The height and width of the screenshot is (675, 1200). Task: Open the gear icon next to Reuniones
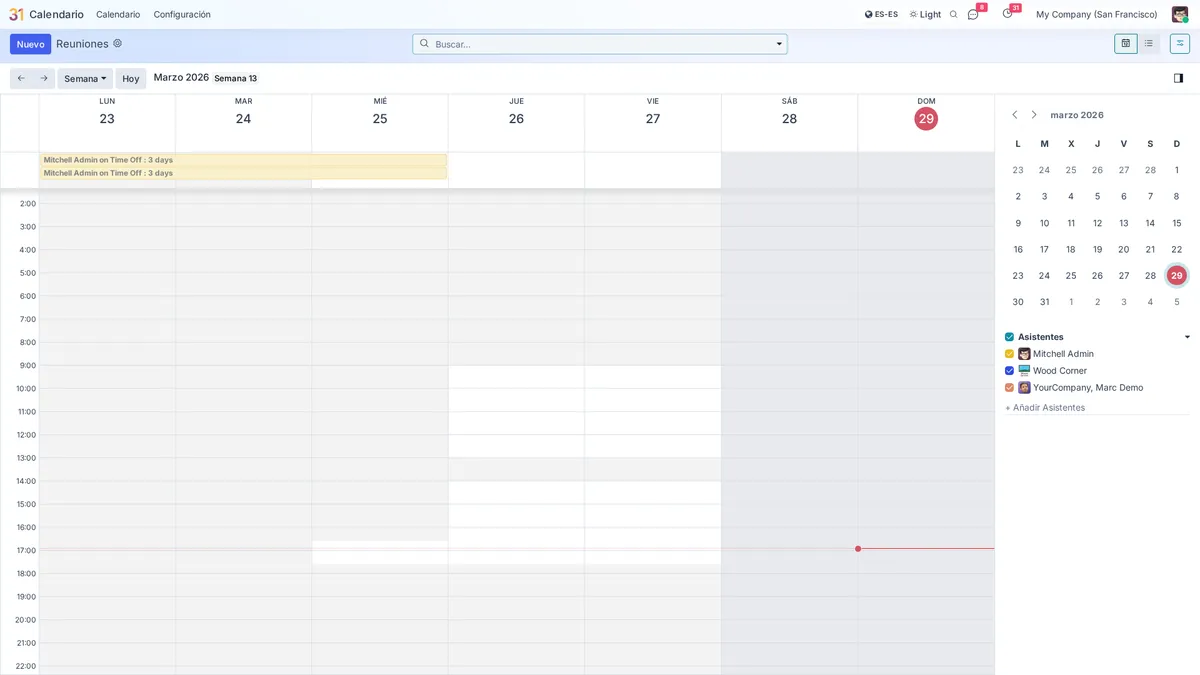[x=117, y=43]
